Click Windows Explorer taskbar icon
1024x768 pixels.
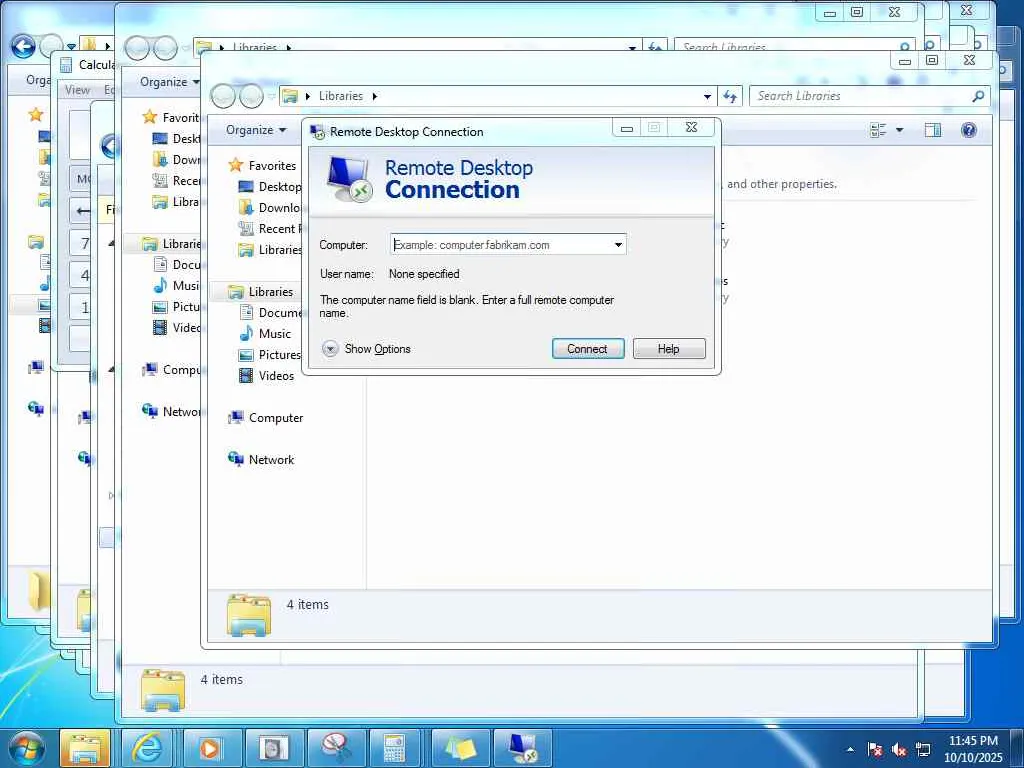(85, 748)
